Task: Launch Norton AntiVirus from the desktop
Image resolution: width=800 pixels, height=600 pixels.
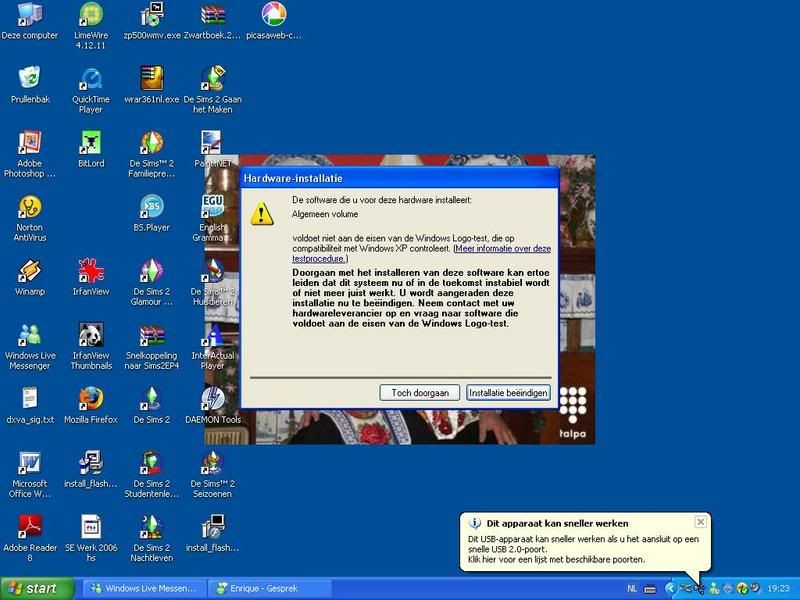Action: pyautogui.click(x=30, y=218)
